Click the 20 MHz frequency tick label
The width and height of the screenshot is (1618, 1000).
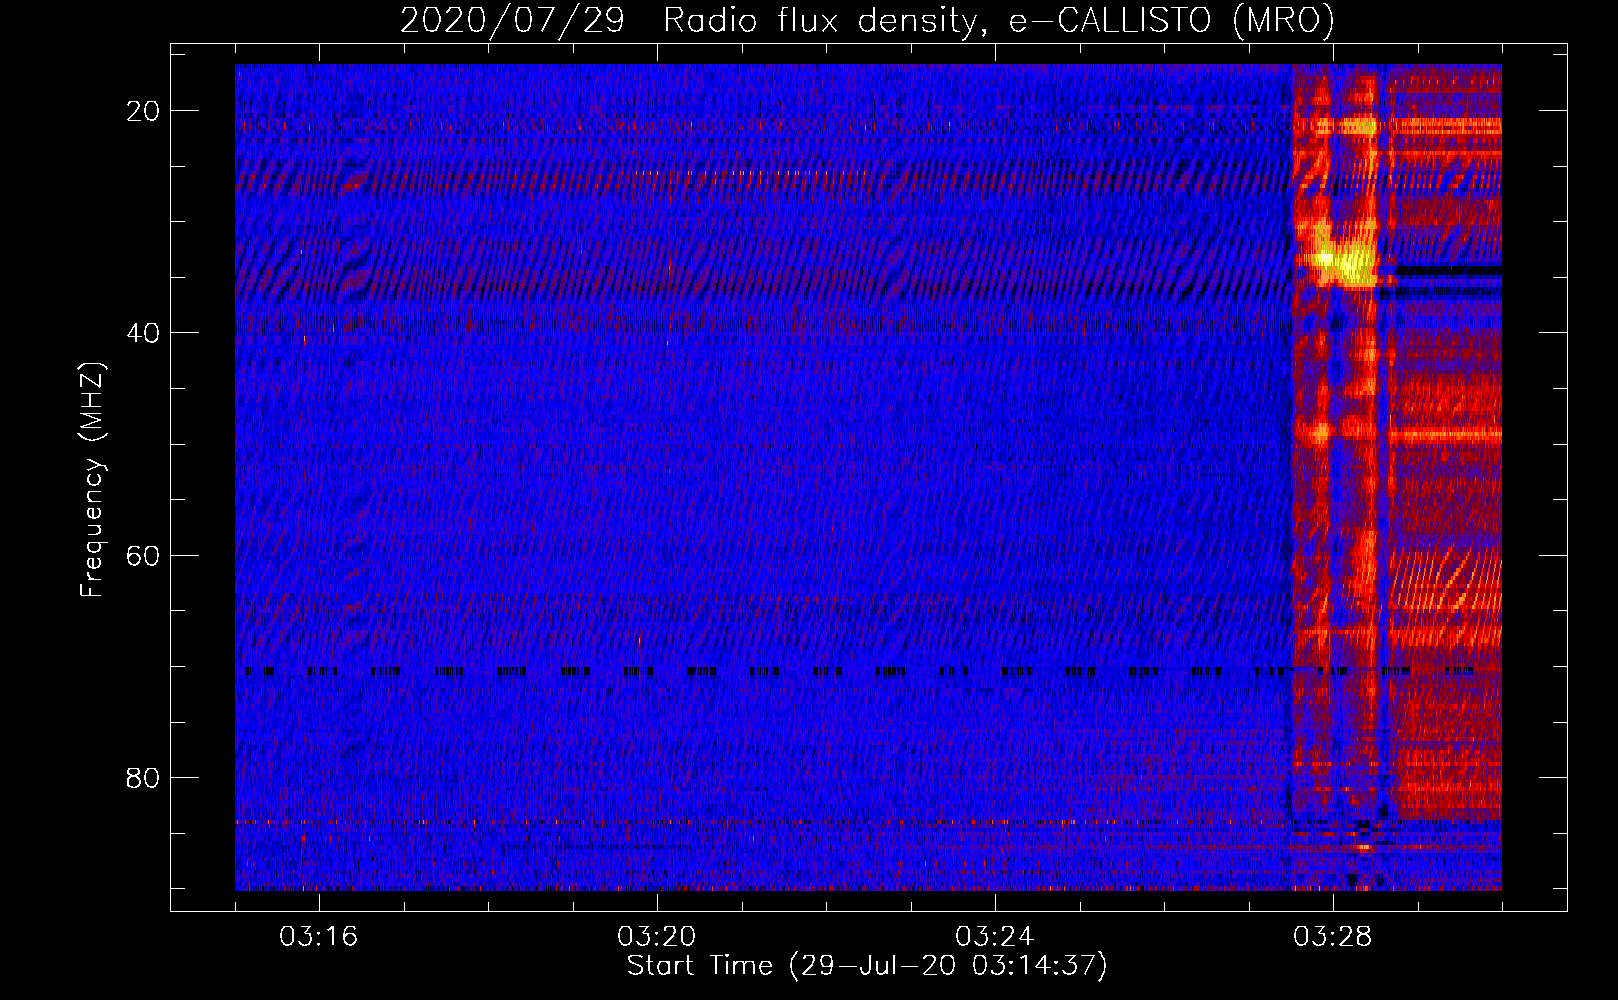point(143,111)
